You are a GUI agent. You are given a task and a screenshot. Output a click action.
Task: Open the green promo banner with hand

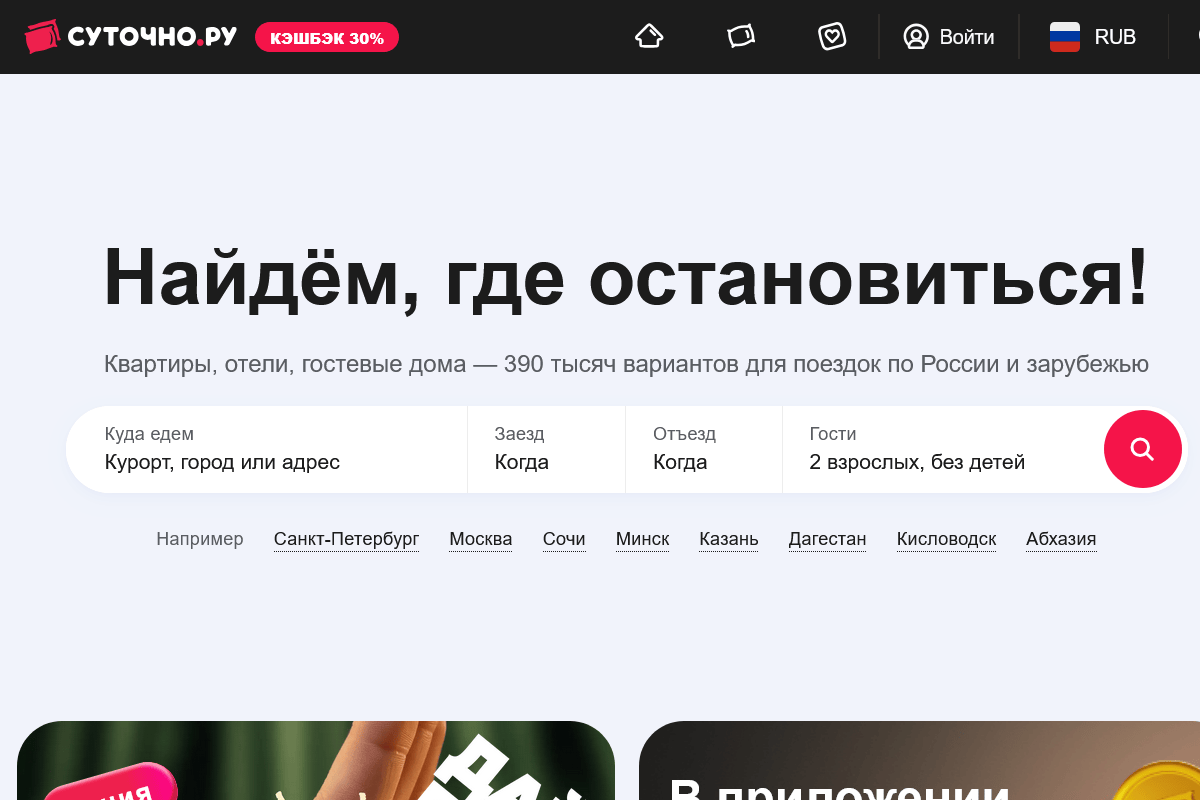316,760
